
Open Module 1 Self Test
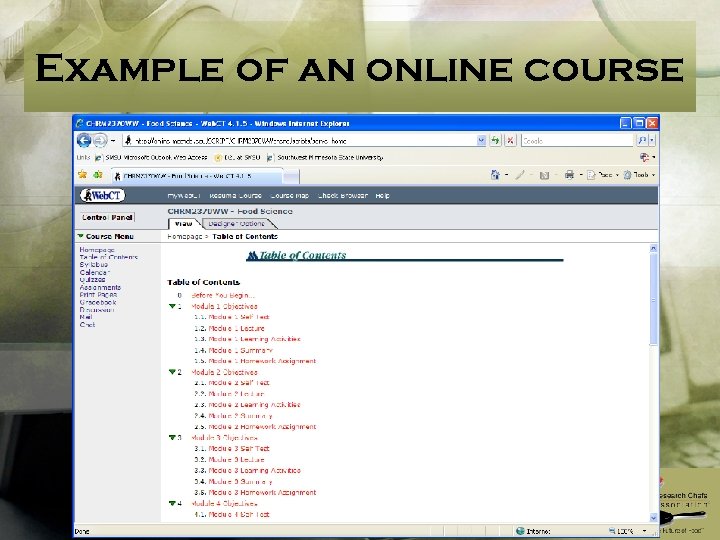tap(239, 317)
